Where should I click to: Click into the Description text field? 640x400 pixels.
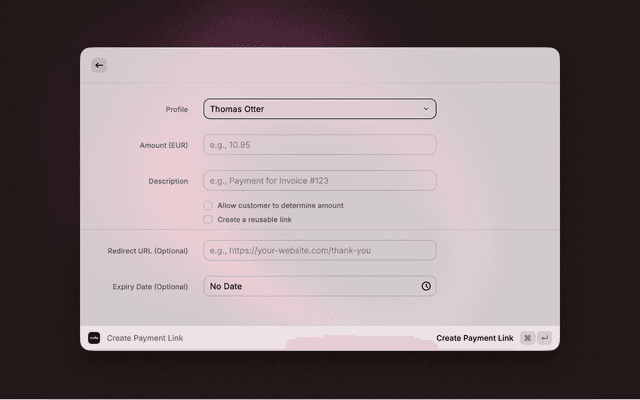319,181
